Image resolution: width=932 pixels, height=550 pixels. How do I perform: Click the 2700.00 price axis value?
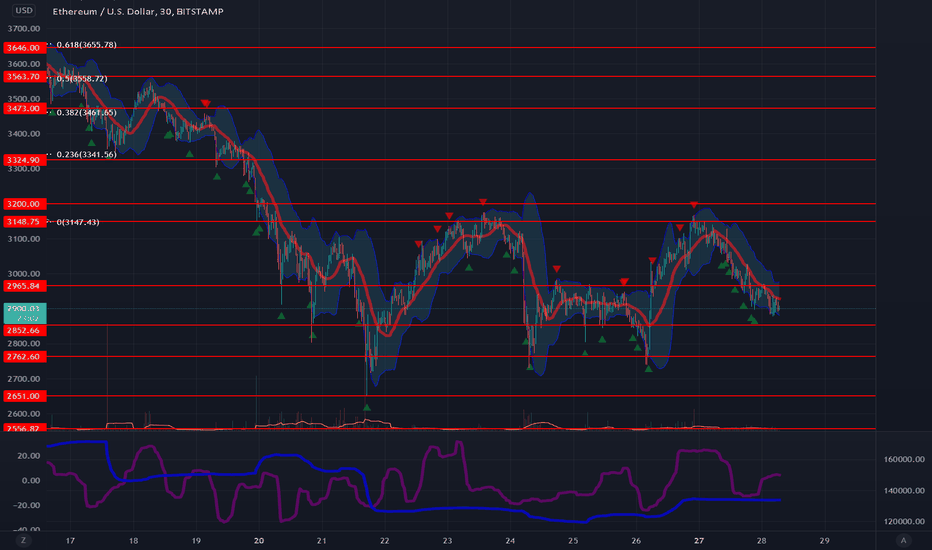tap(24, 379)
